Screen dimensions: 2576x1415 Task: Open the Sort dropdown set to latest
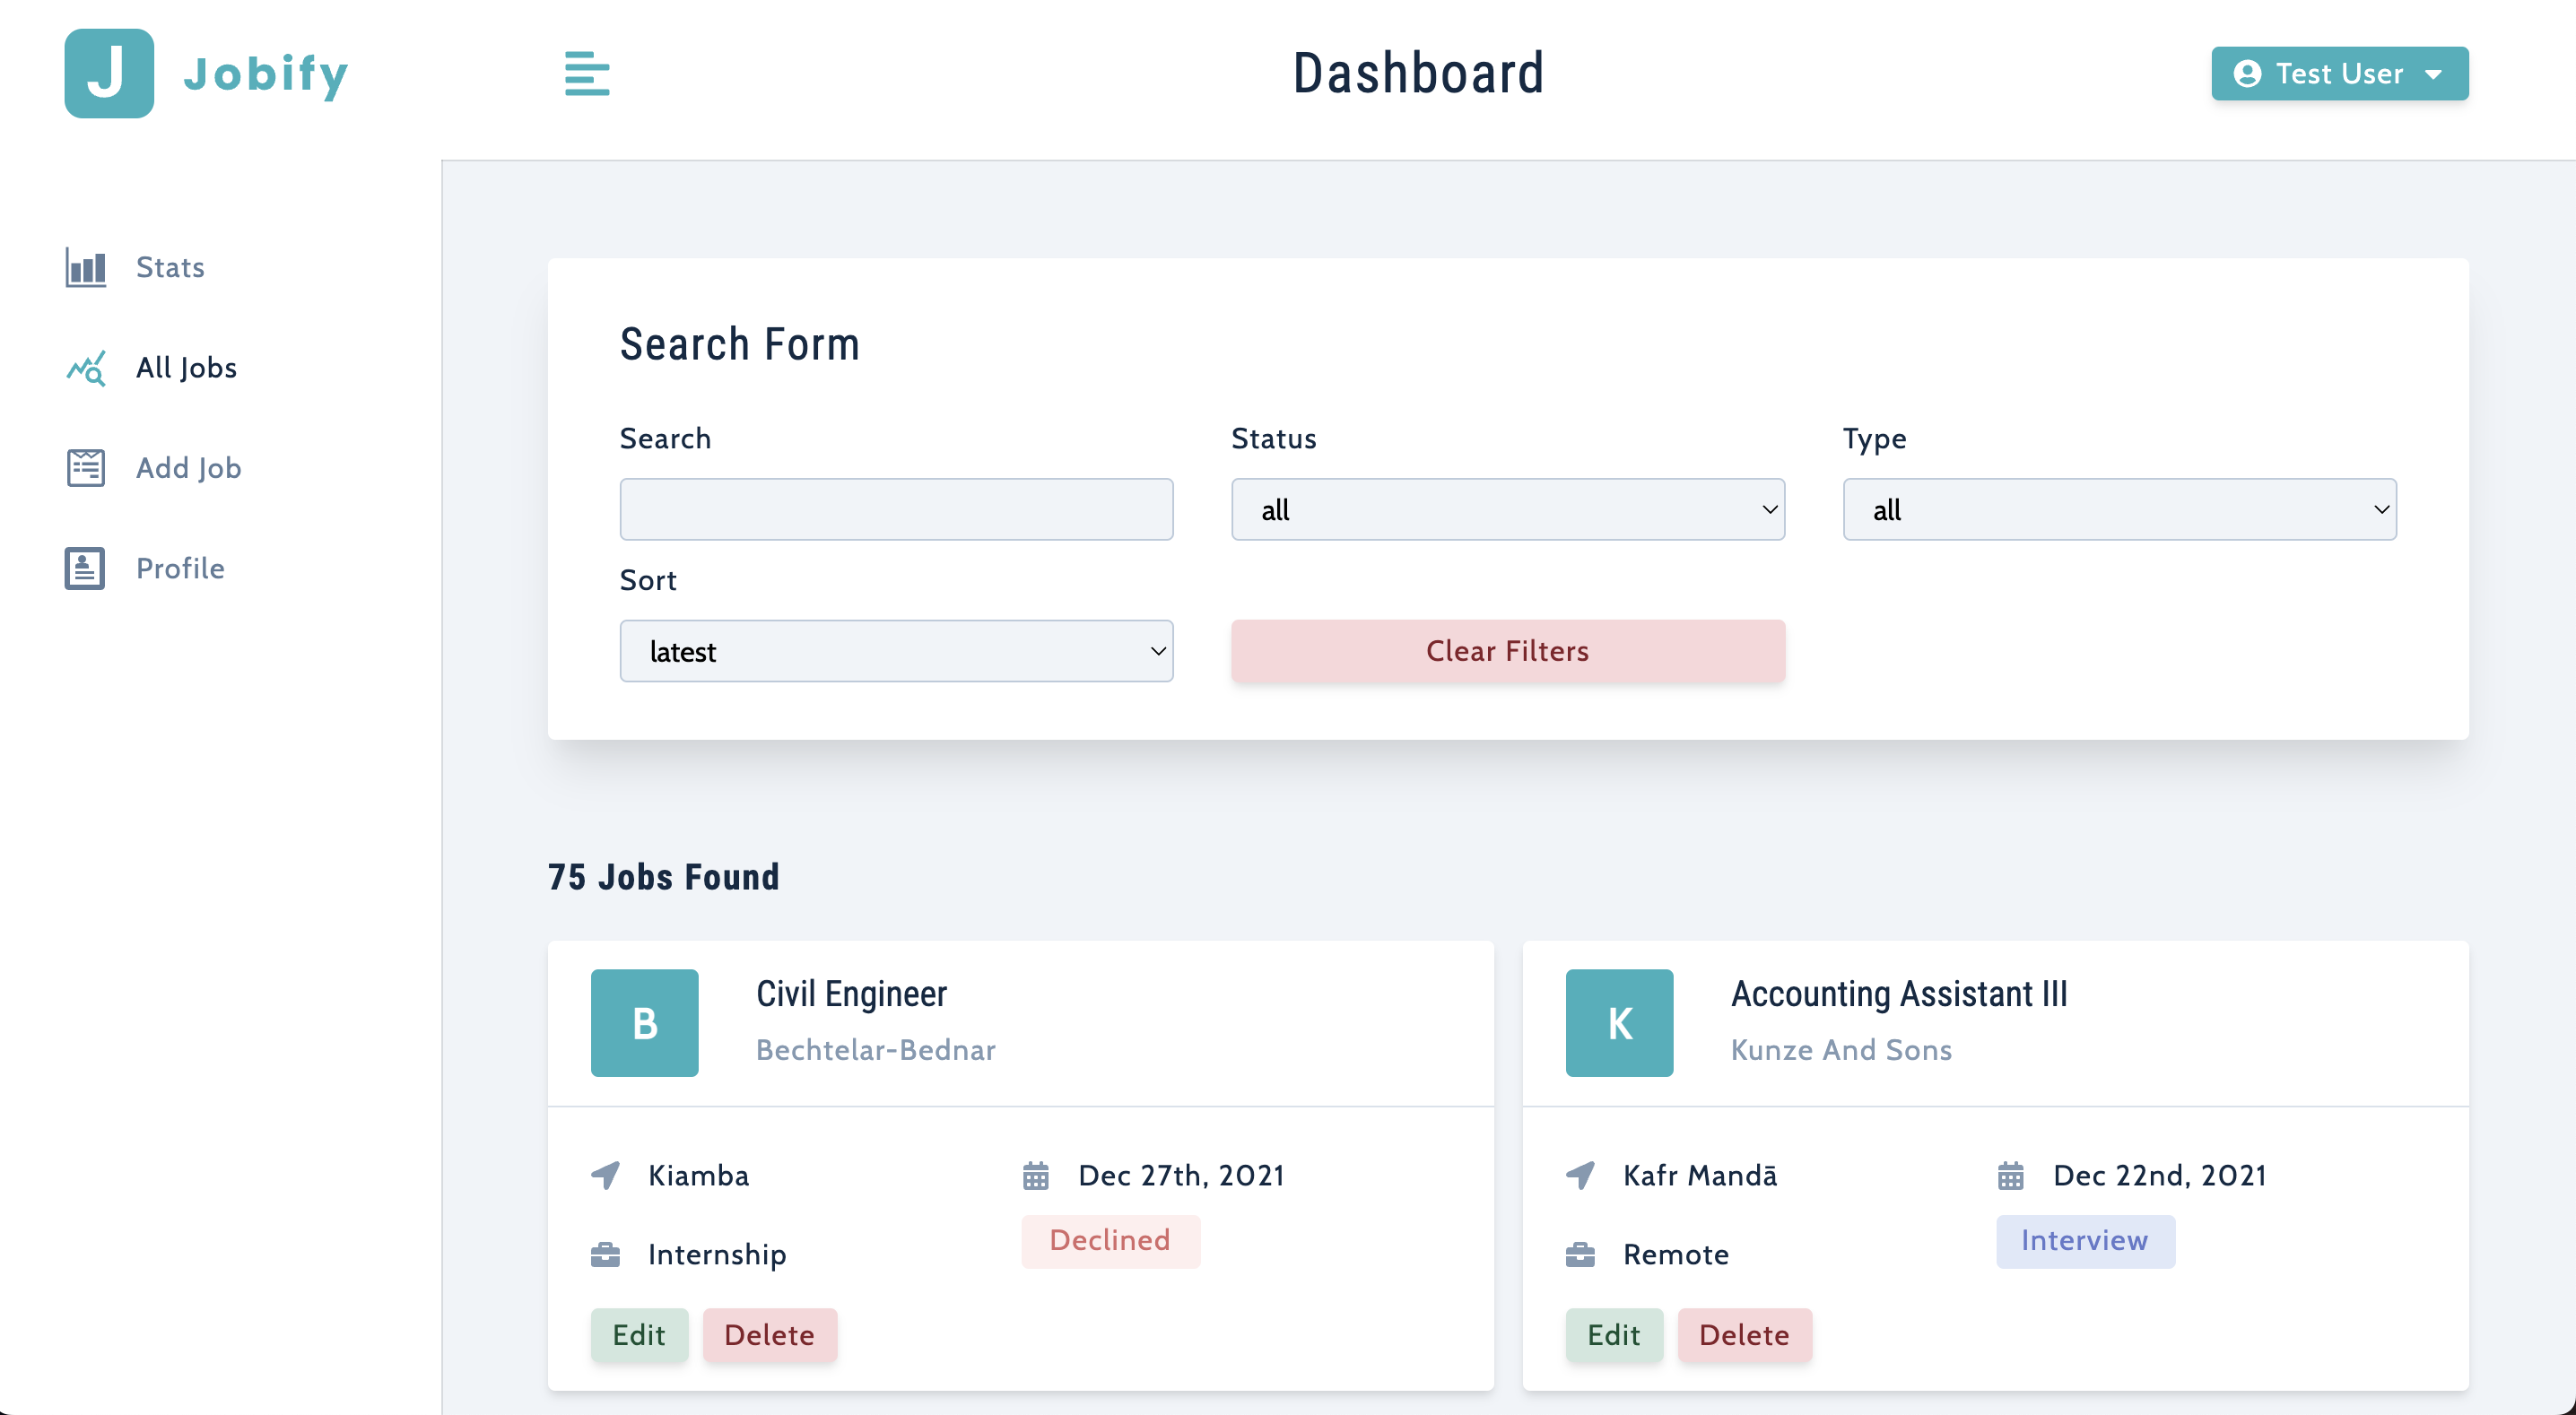coord(896,651)
